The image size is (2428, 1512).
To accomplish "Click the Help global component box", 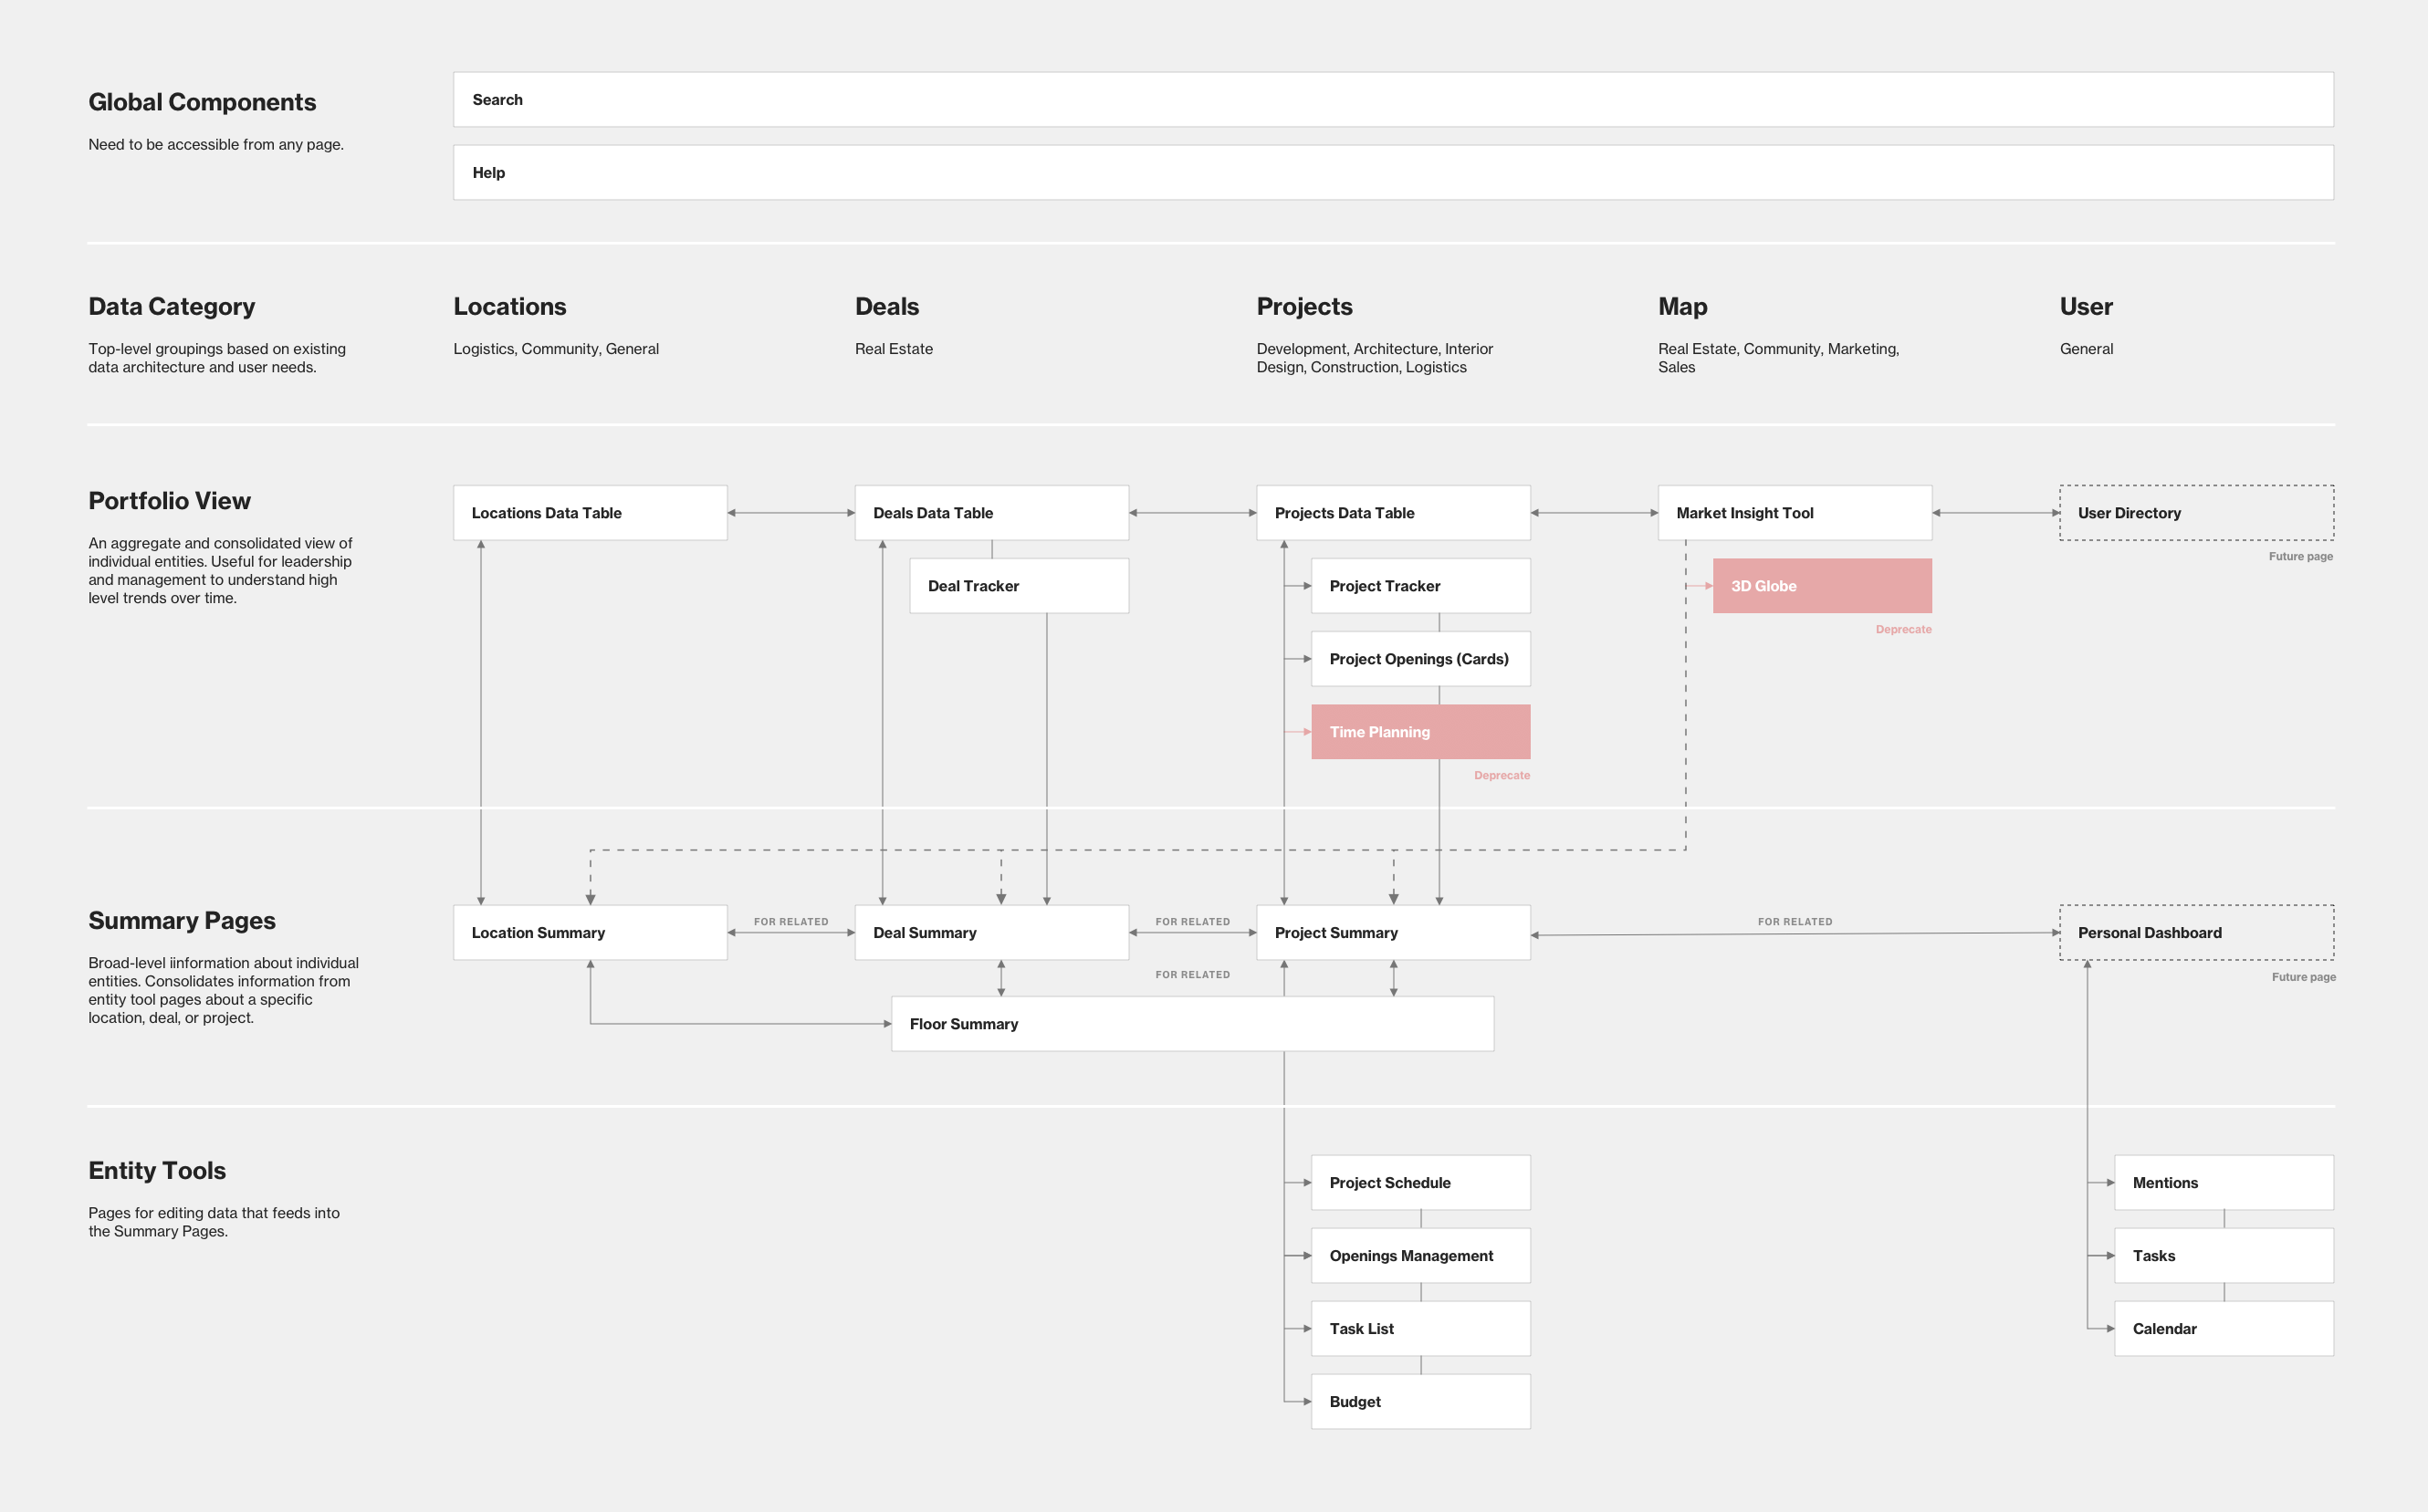I will 1393,172.
